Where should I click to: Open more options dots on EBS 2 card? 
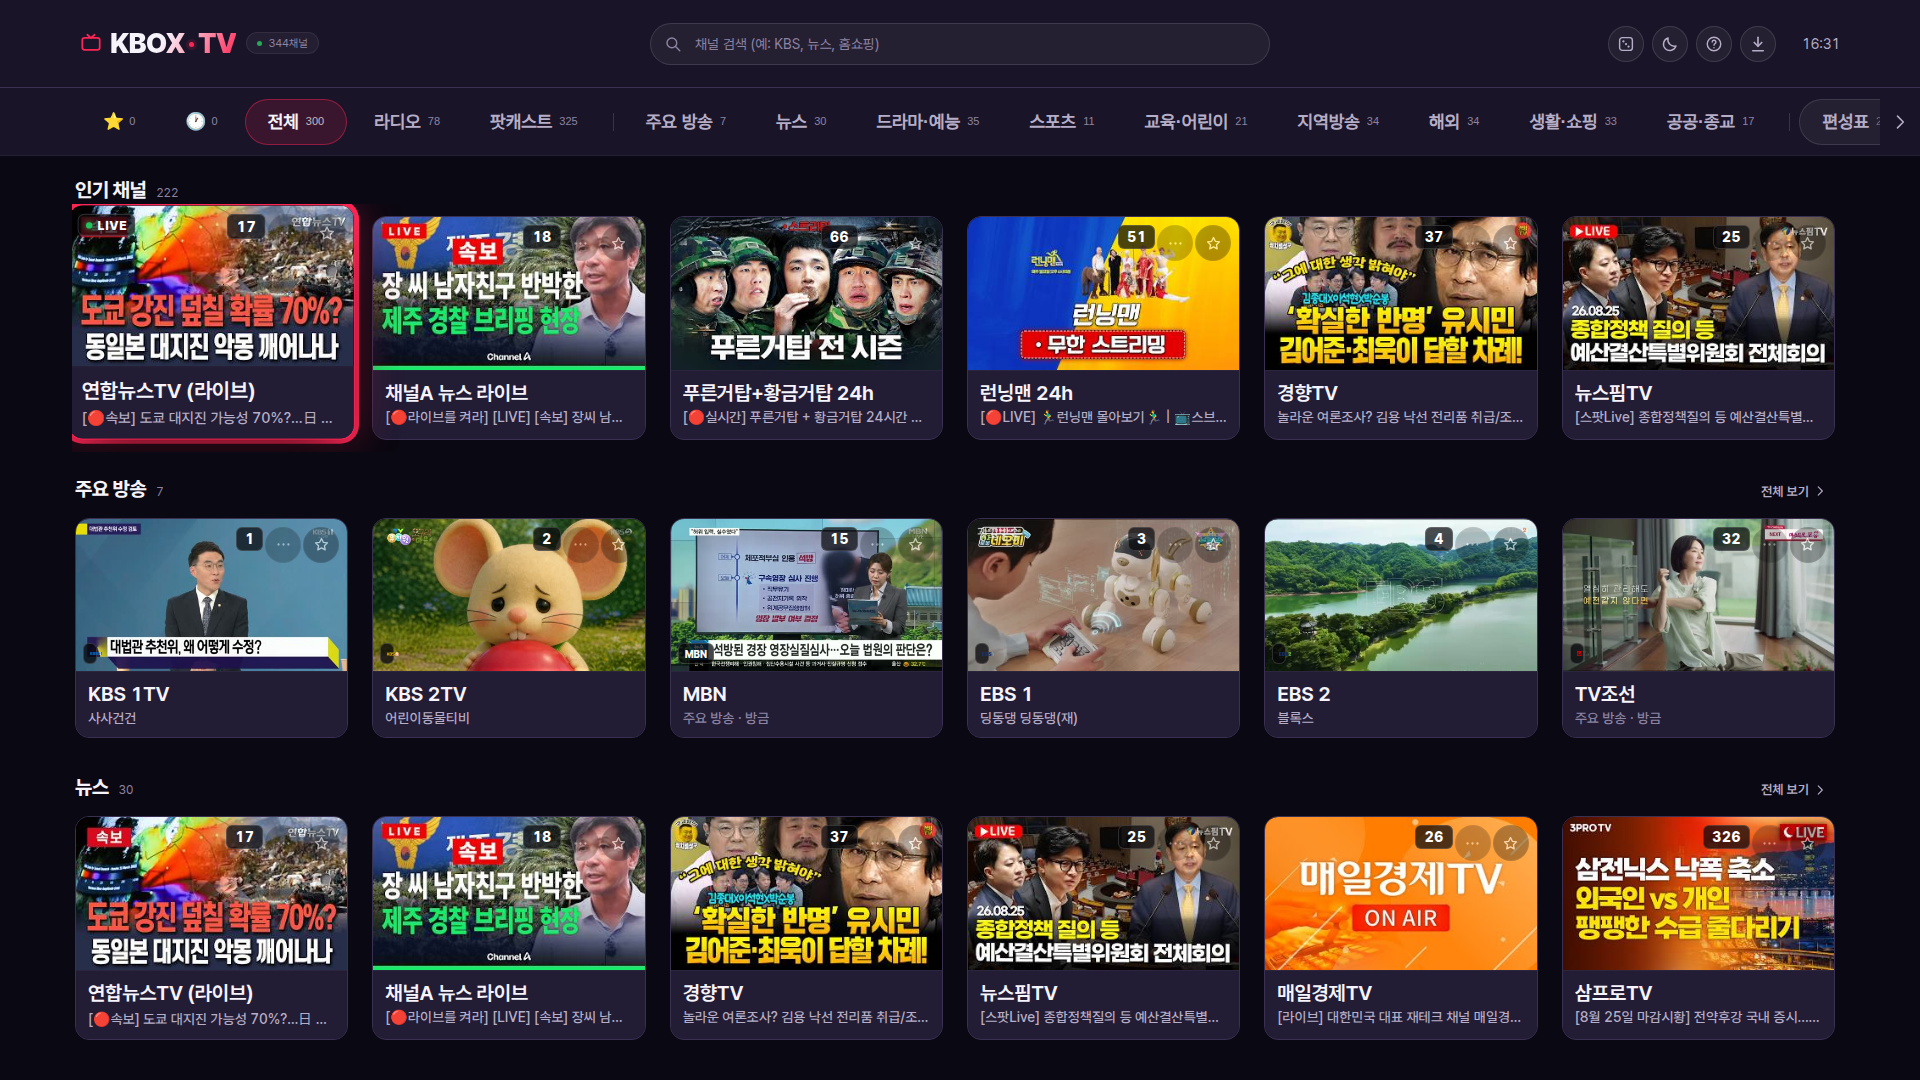click(1472, 544)
